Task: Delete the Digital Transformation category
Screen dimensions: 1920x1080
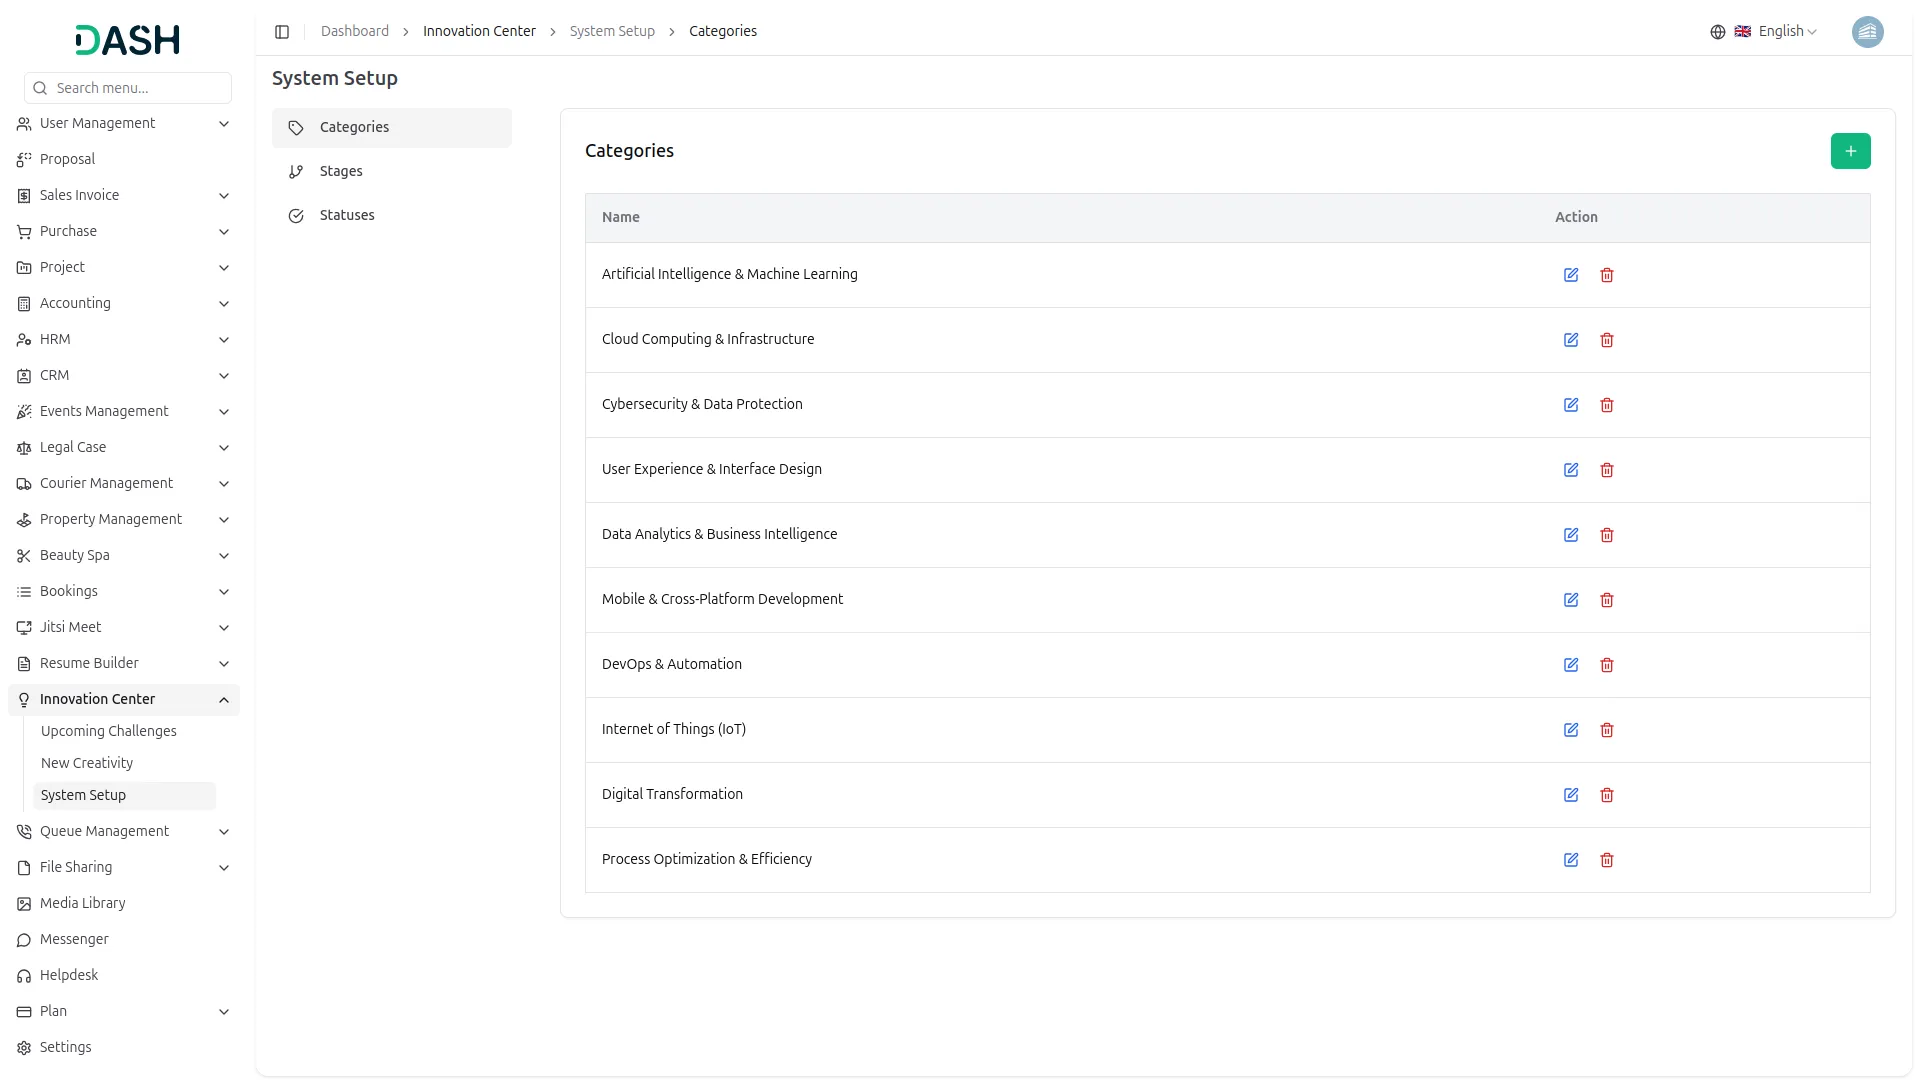Action: pos(1607,795)
